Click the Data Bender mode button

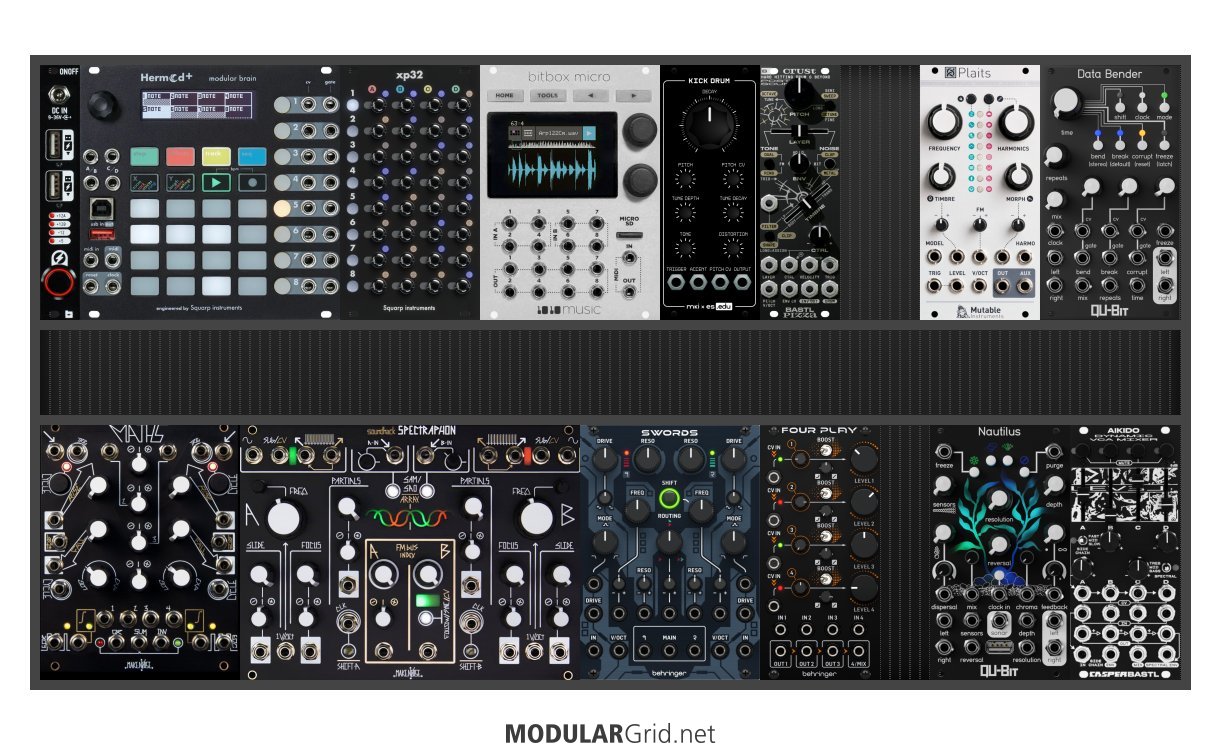point(1164,106)
